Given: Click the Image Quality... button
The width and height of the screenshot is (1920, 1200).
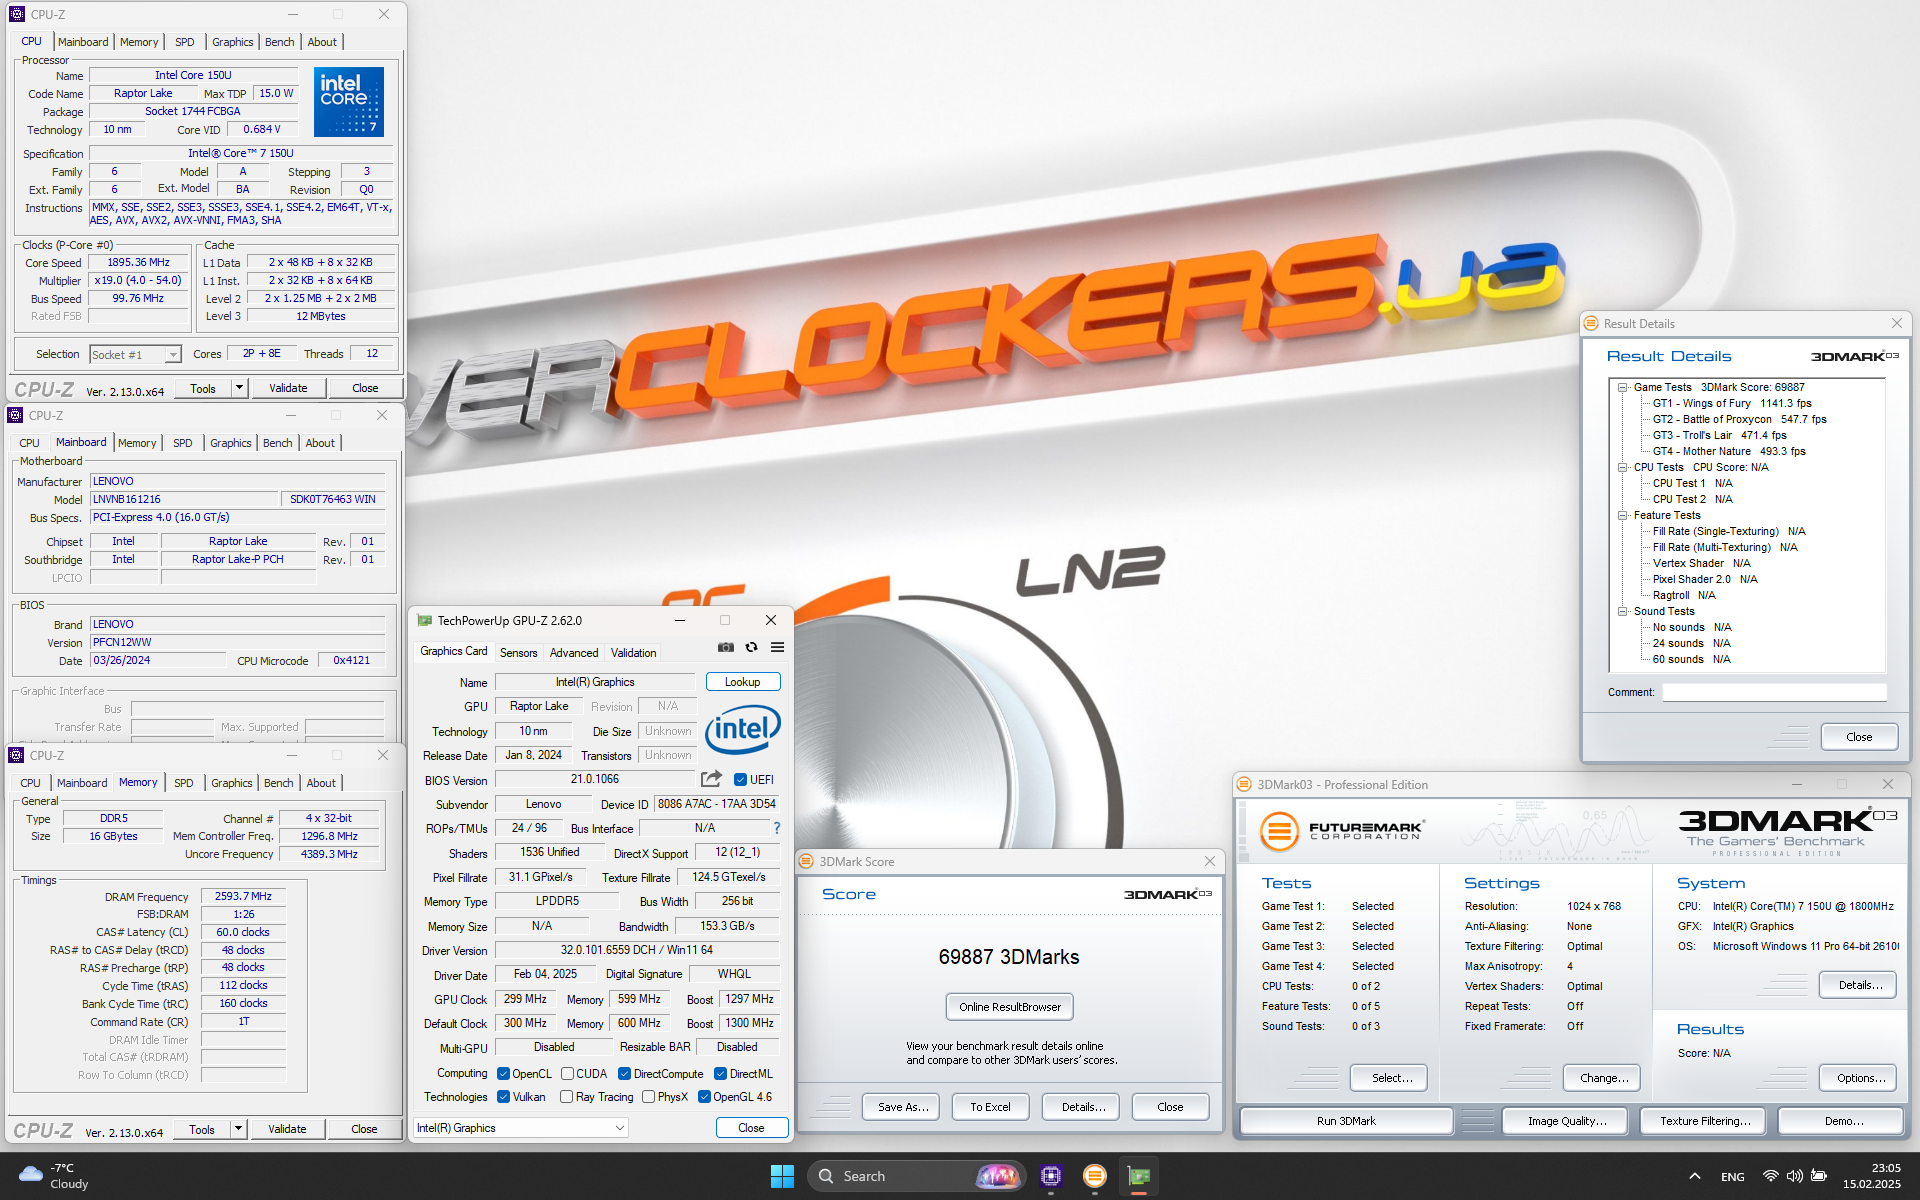Looking at the screenshot, I should pos(1567,1121).
